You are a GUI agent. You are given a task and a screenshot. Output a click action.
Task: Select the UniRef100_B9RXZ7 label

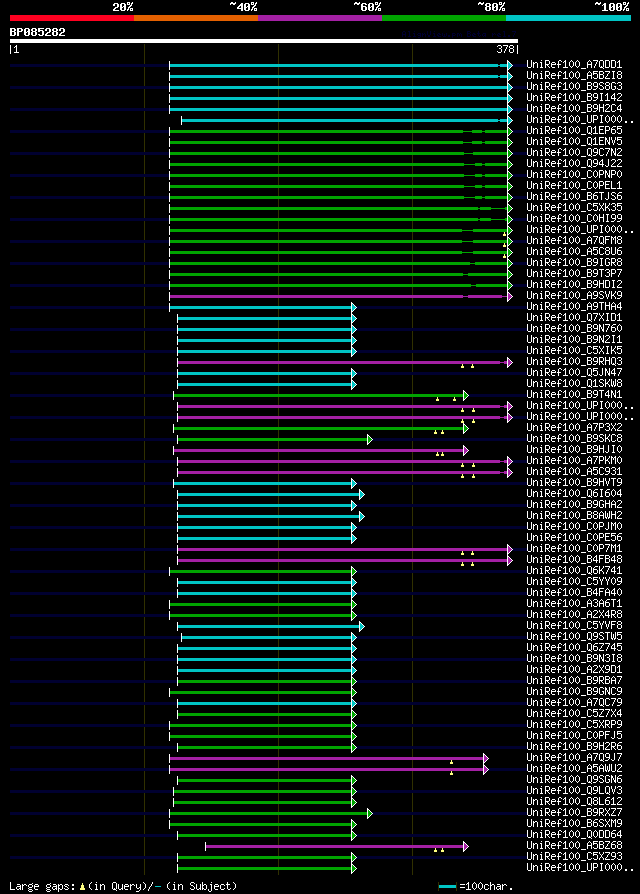(574, 814)
